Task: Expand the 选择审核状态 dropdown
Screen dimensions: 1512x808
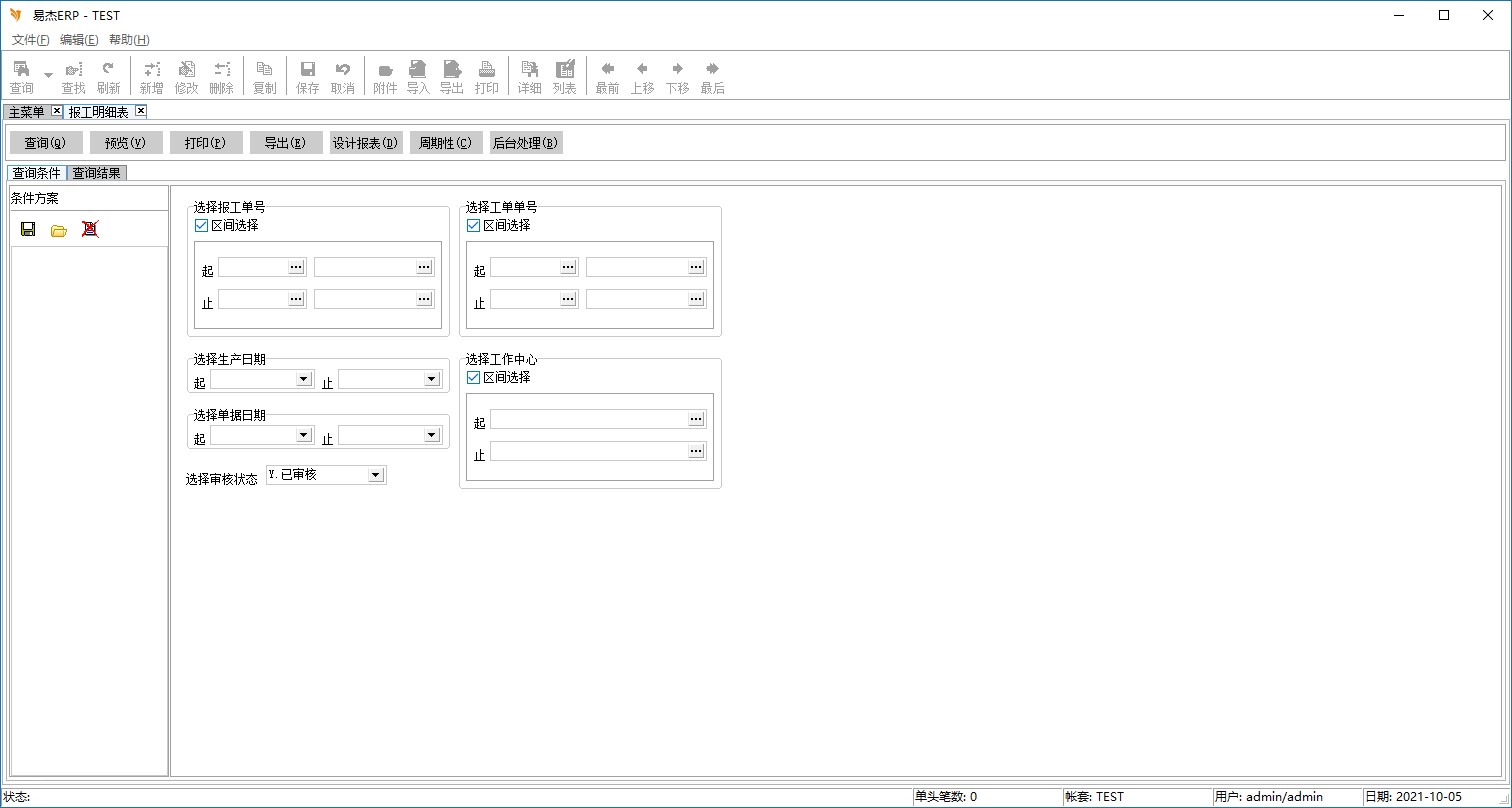Action: pyautogui.click(x=375, y=475)
